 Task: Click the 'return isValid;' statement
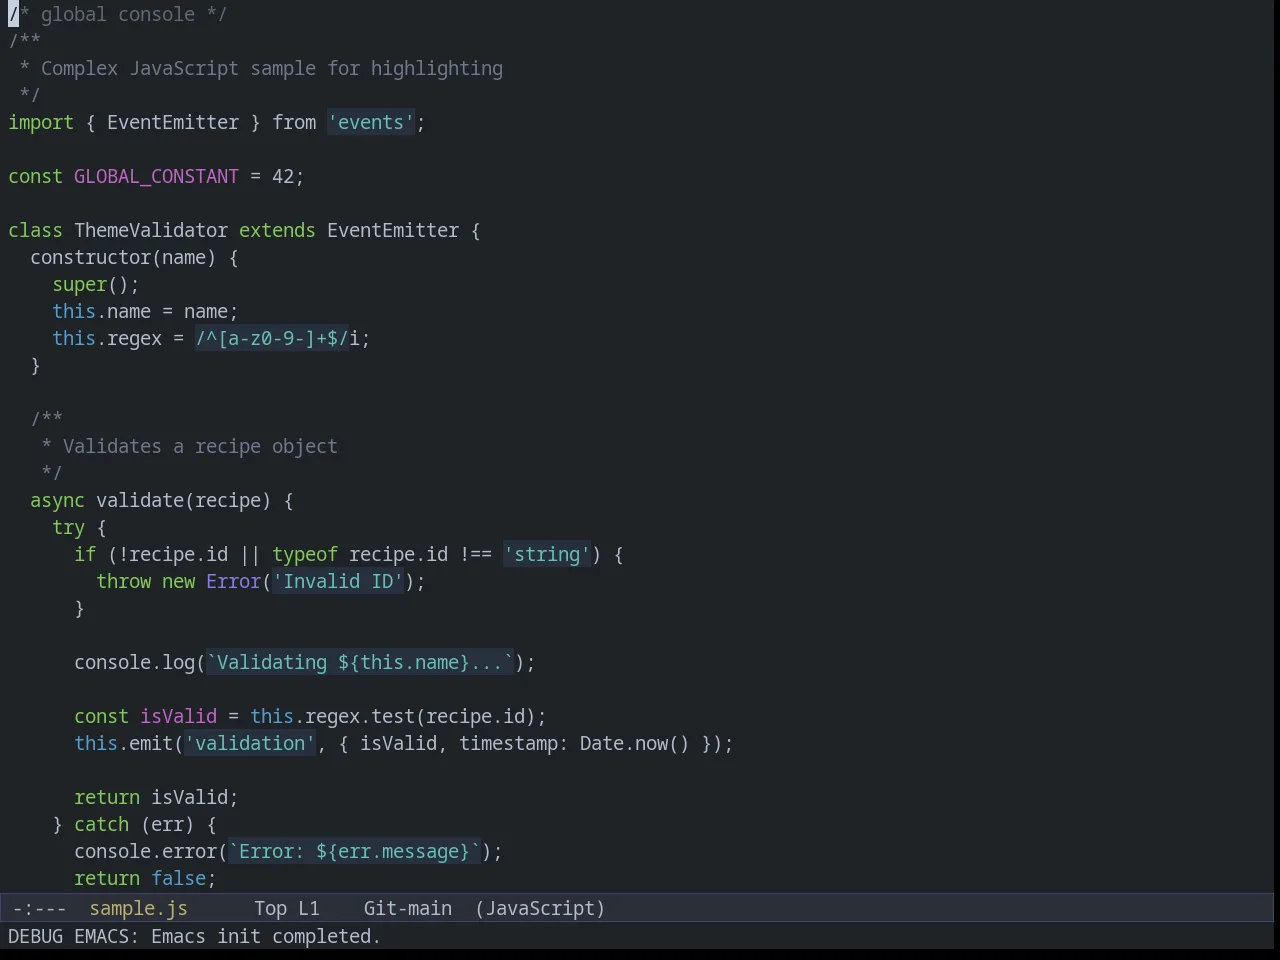156,797
